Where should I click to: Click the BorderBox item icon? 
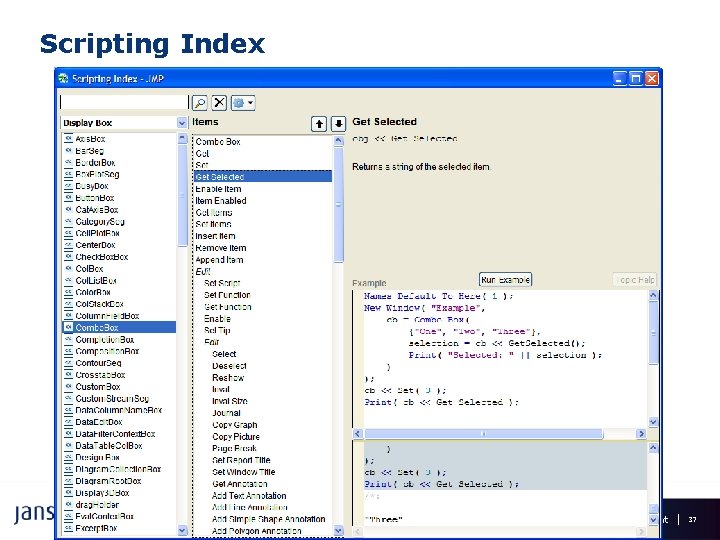pos(68,163)
